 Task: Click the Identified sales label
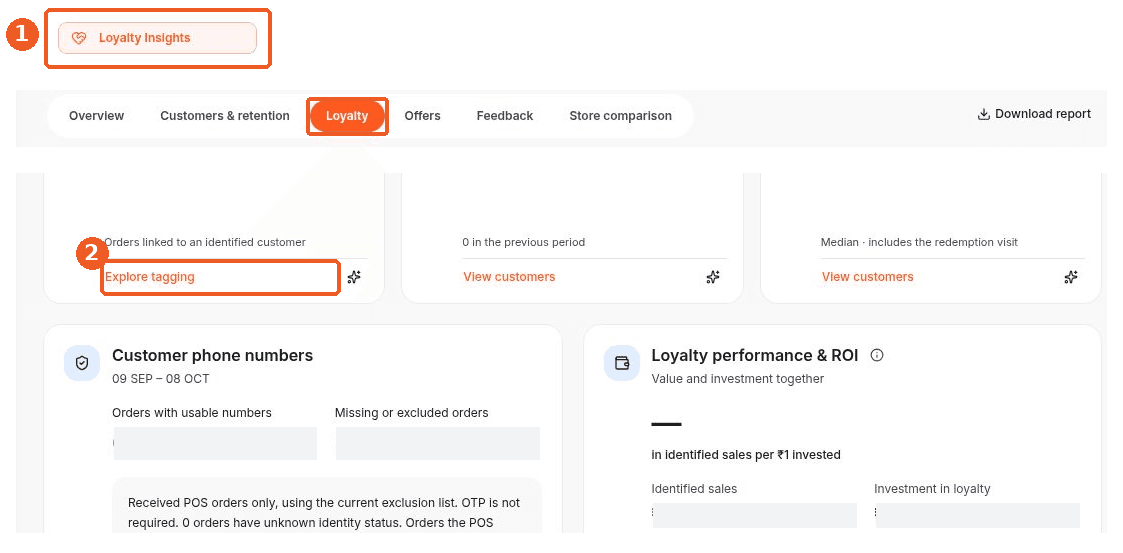[694, 489]
